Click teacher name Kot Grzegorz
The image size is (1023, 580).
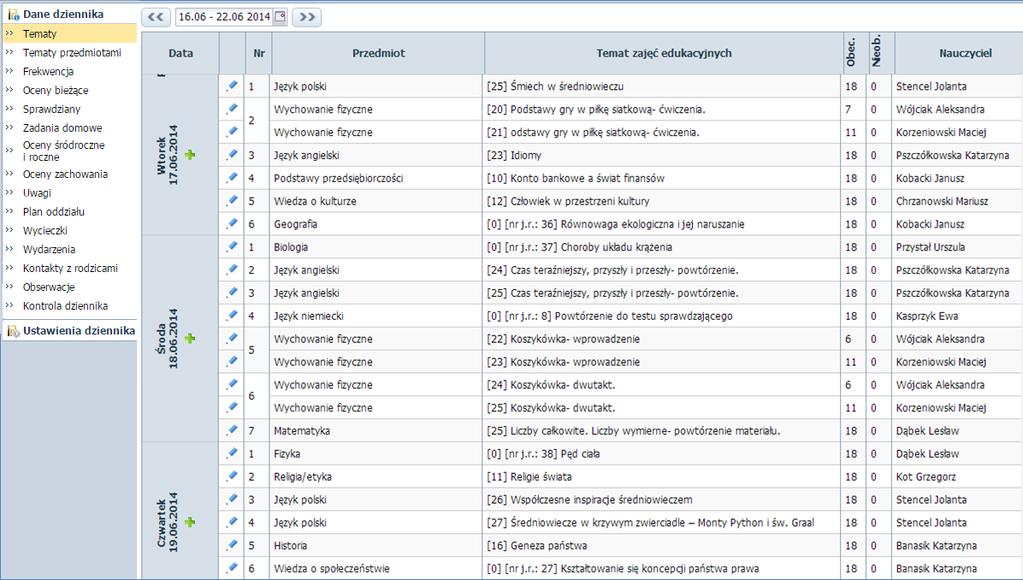coord(925,477)
